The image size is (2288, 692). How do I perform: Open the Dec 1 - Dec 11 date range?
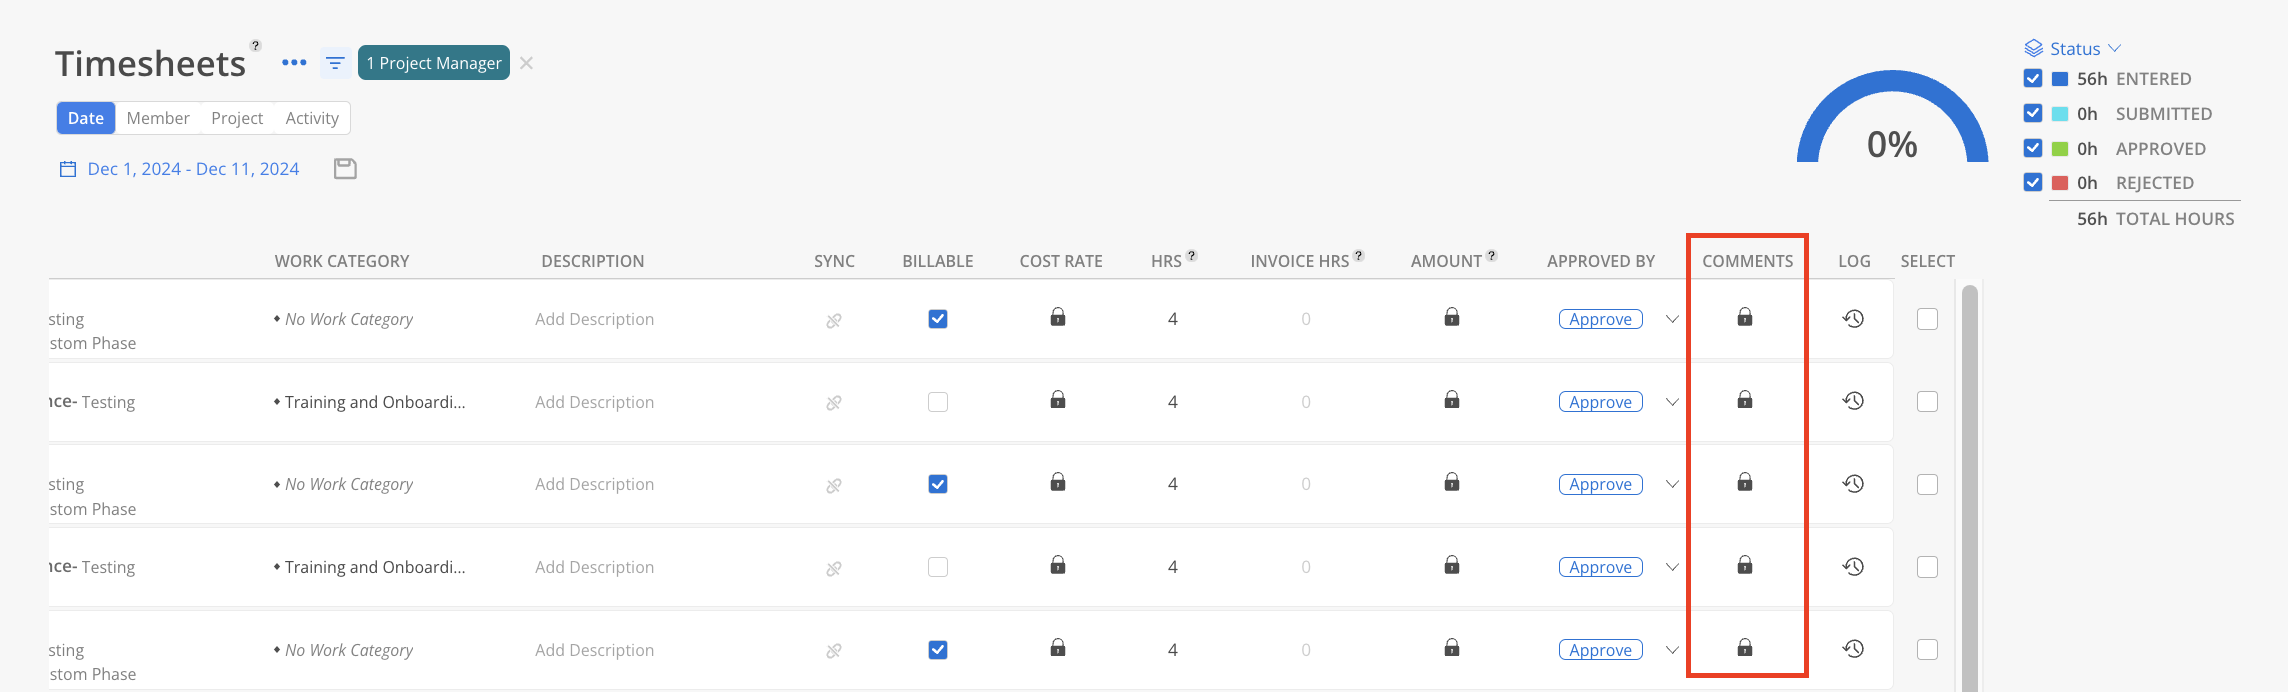193,169
